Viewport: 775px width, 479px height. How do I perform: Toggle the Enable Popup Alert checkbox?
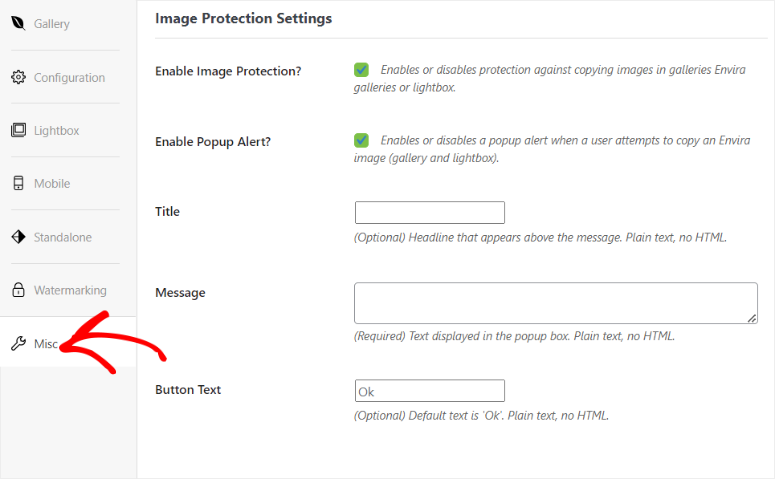(x=361, y=140)
